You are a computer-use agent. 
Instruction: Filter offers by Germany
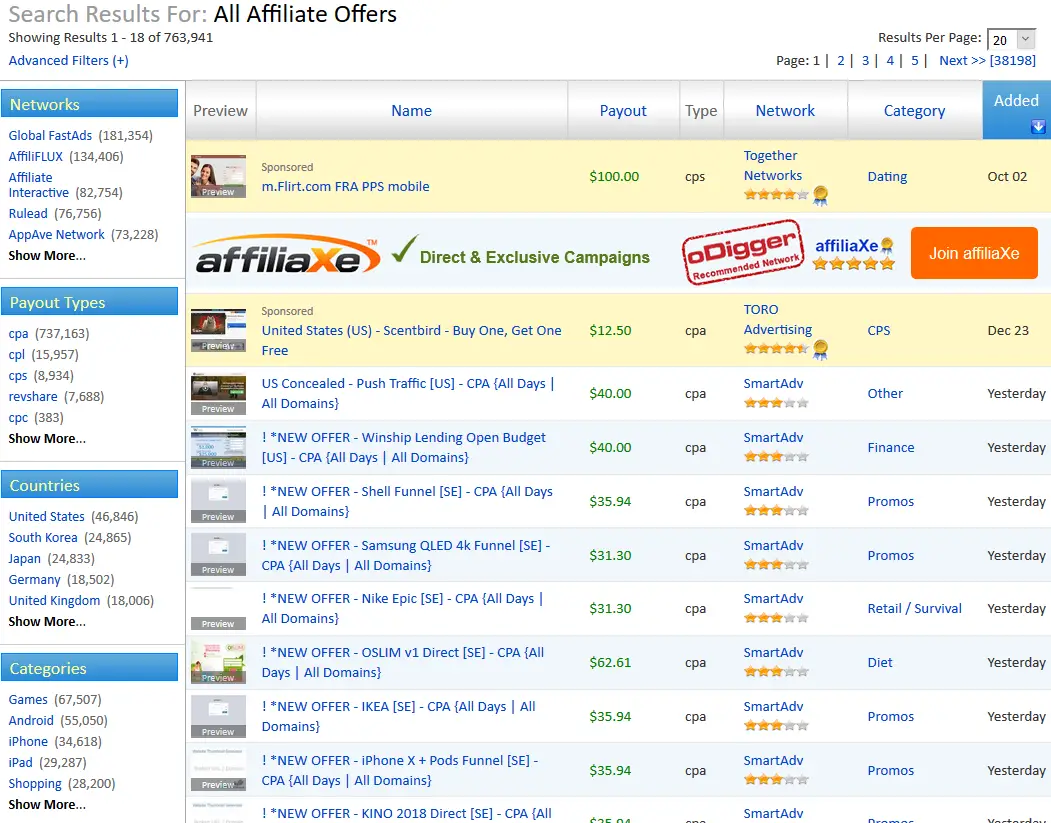click(x=34, y=580)
